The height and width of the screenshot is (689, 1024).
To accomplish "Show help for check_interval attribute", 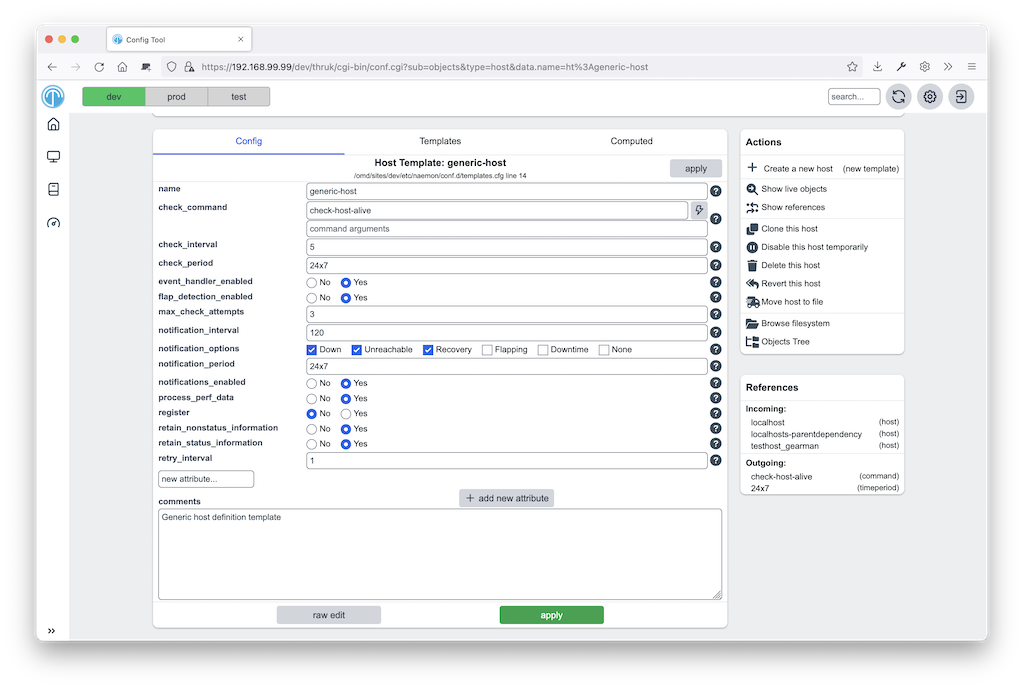I will click(716, 247).
